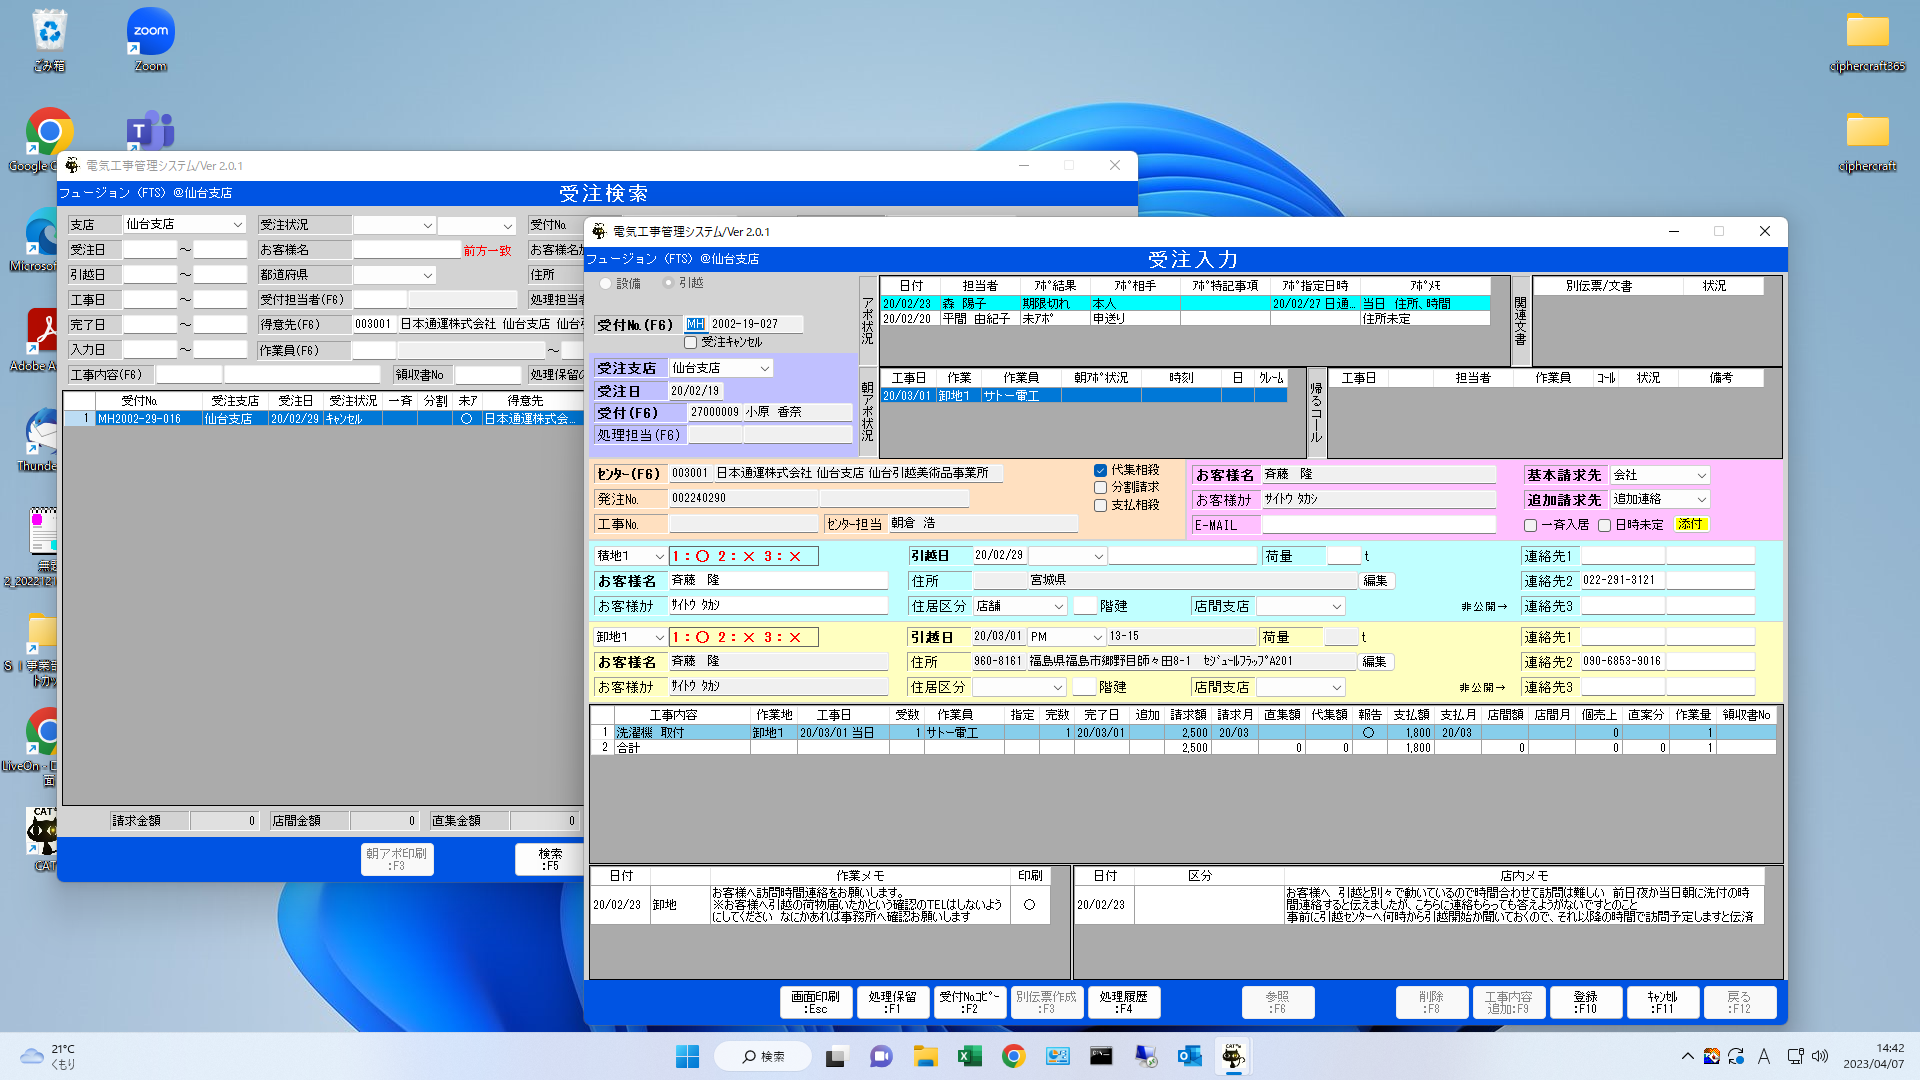Screen dimensions: 1920x1080
Task: Expand the 受注支店 dropdown
Action: [x=764, y=369]
